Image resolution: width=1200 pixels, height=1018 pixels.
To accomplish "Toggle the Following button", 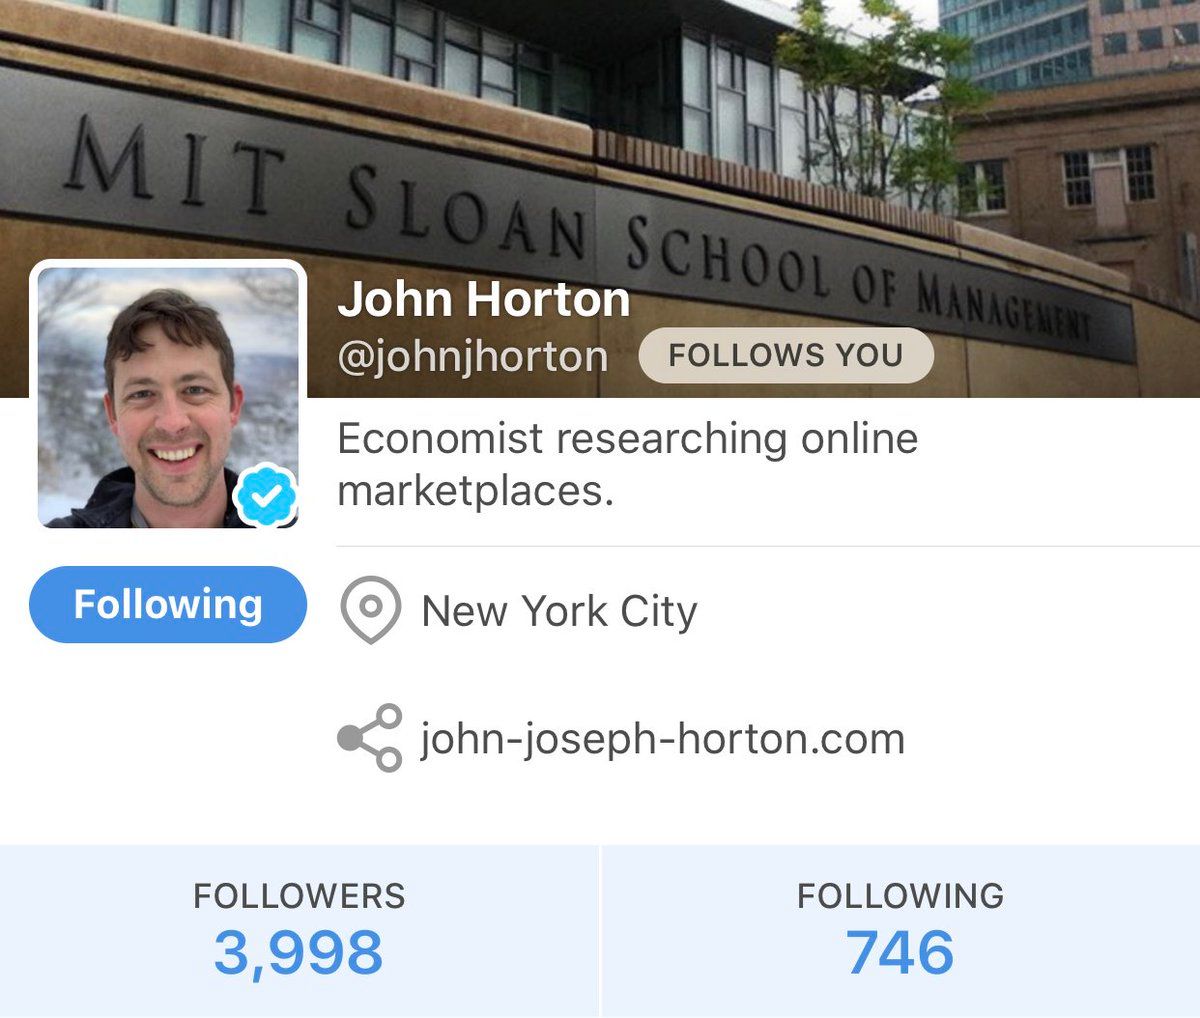I will pyautogui.click(x=168, y=604).
